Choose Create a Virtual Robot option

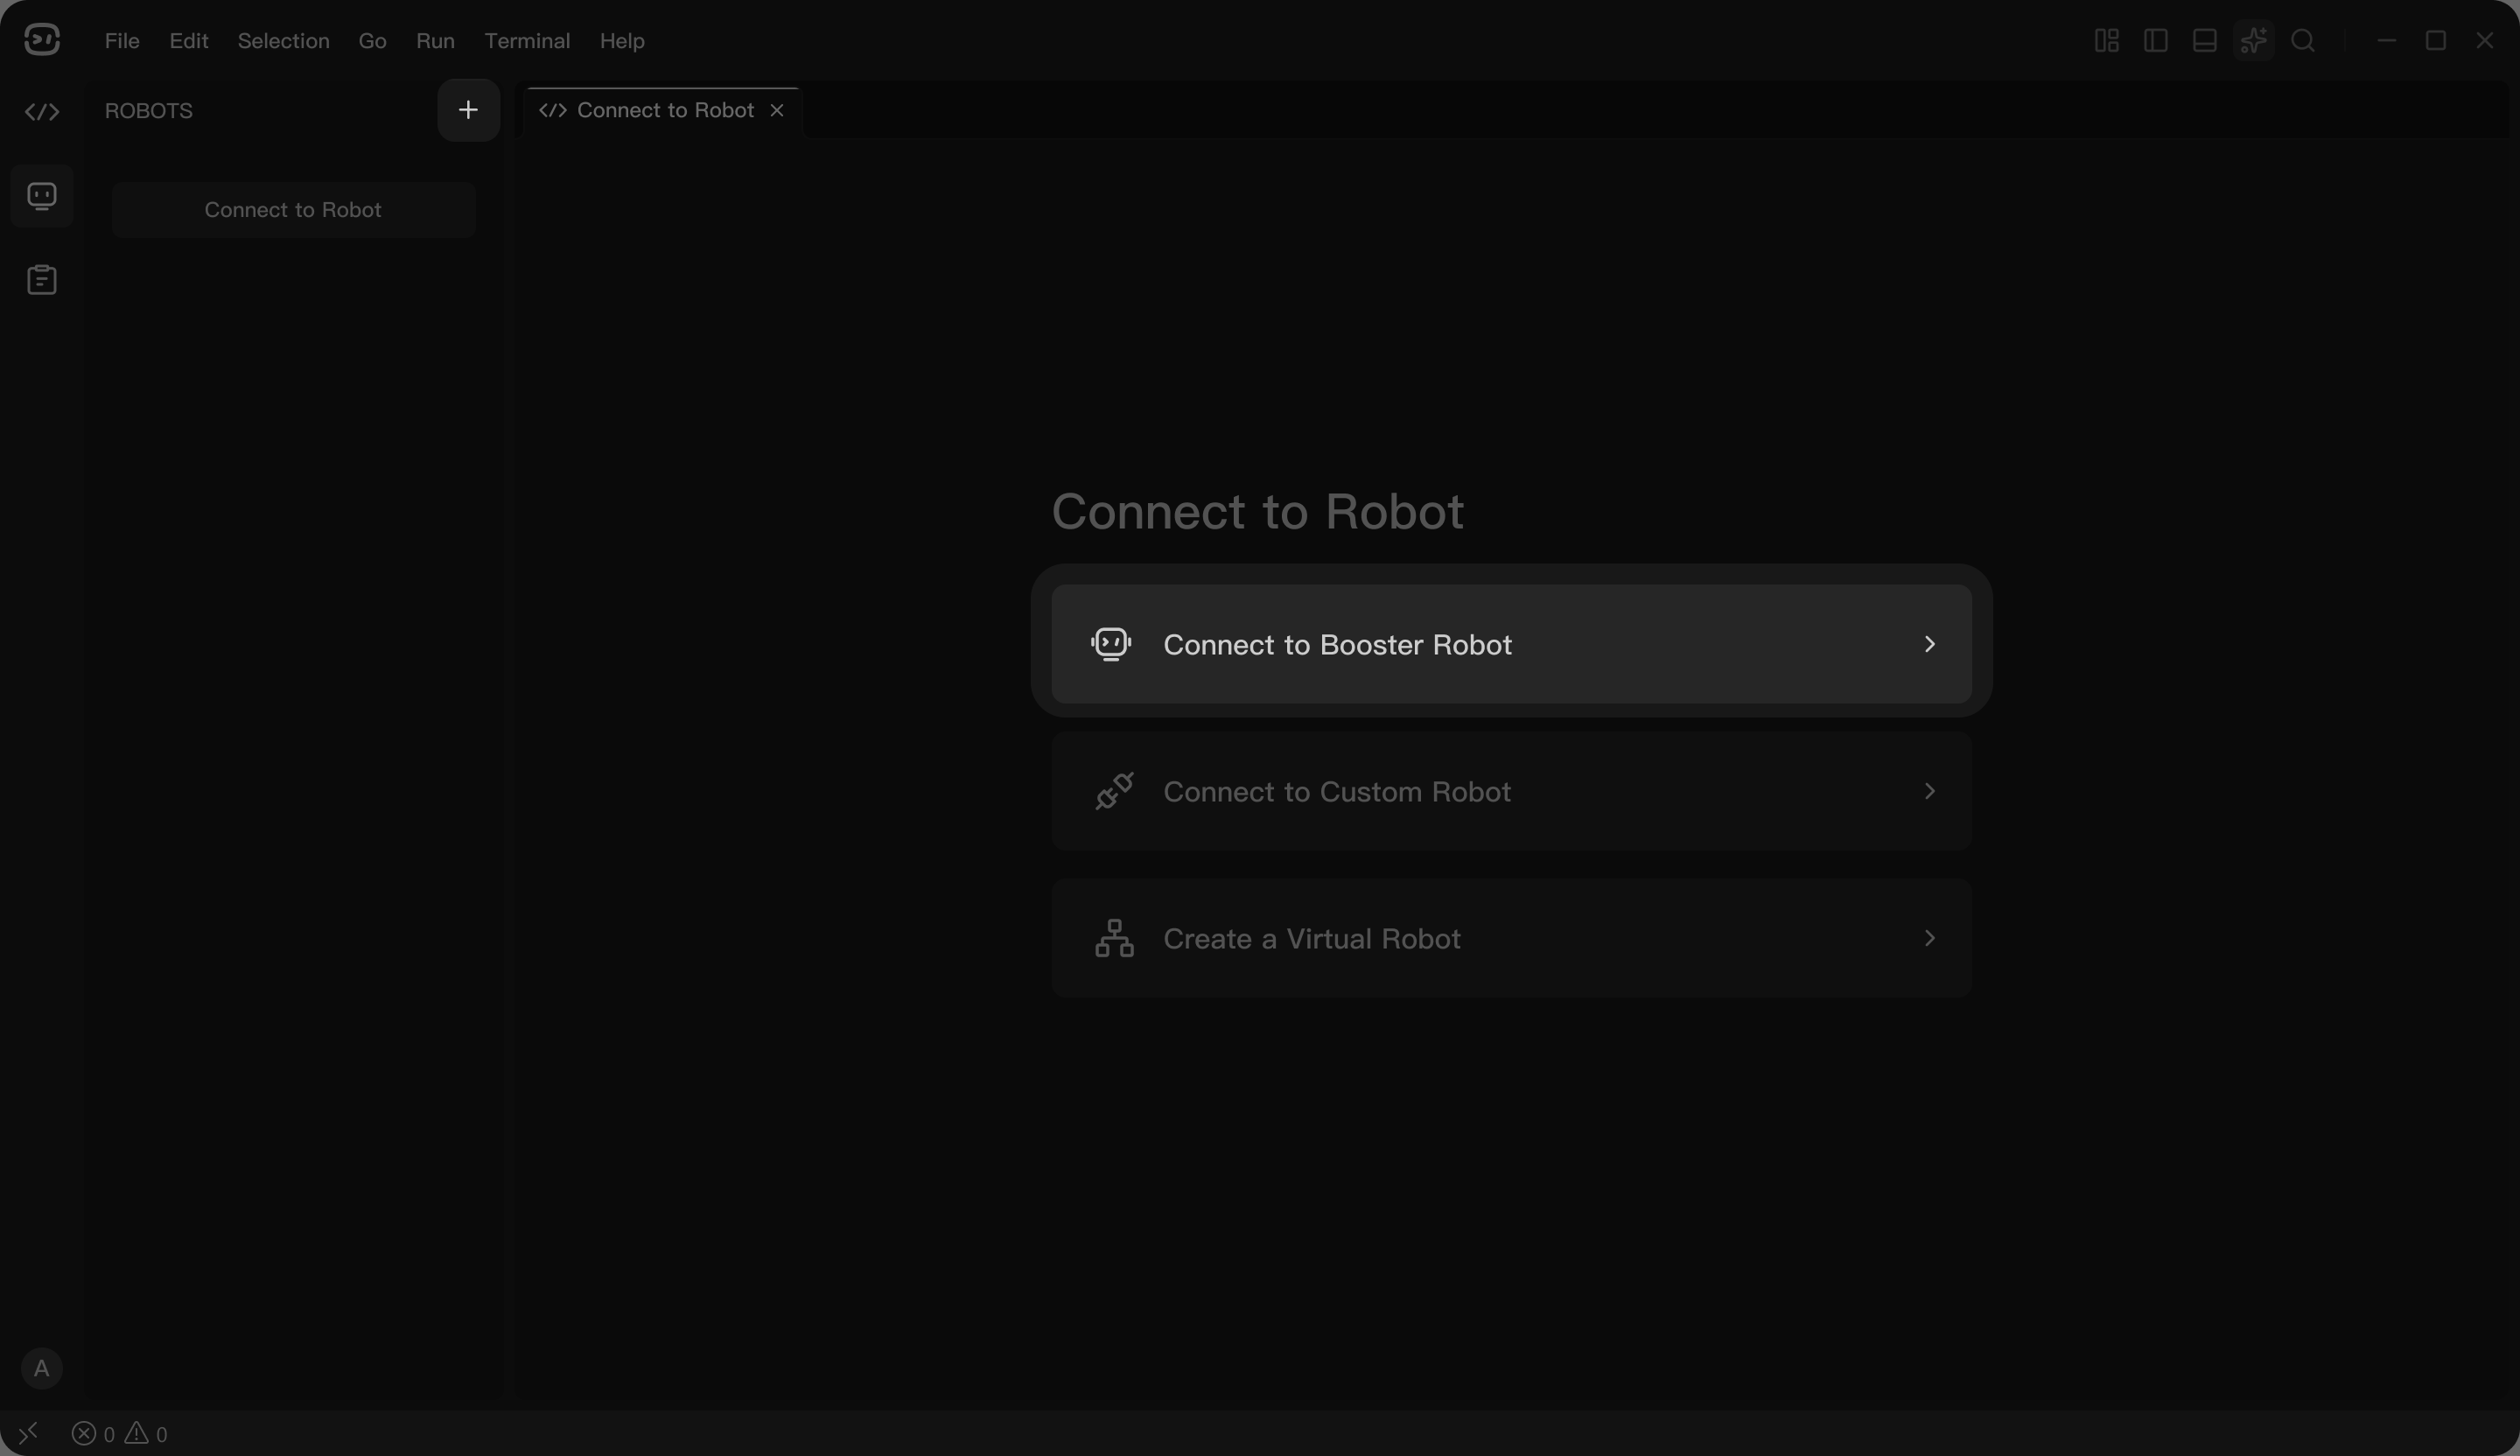(x=1511, y=938)
